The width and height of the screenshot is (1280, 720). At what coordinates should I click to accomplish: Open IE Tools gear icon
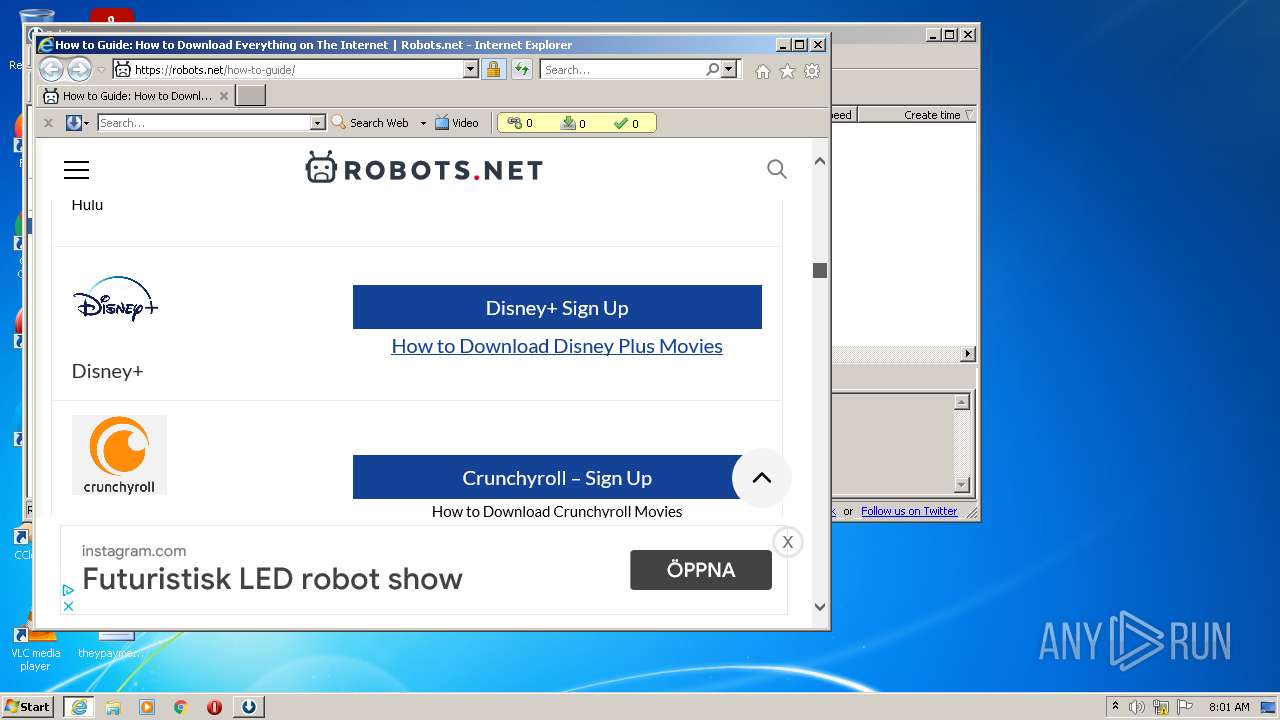click(812, 71)
